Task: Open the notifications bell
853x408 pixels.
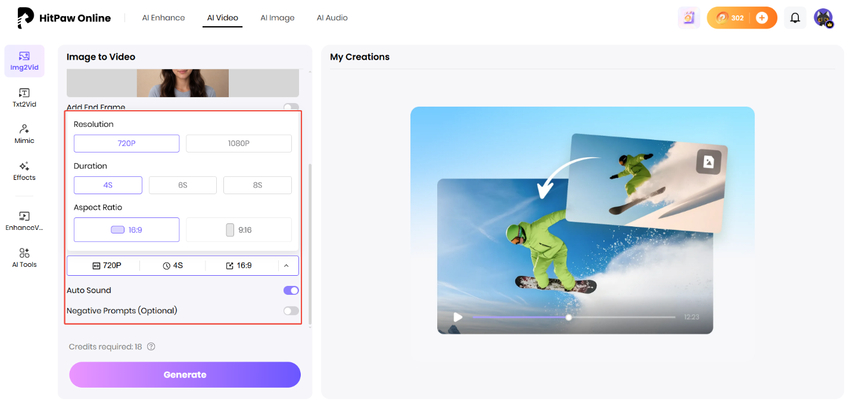Action: 795,18
